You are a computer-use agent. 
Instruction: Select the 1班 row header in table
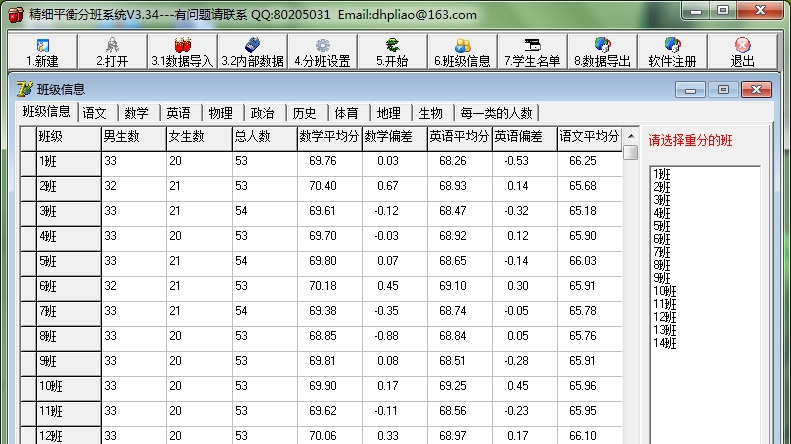tap(69, 164)
